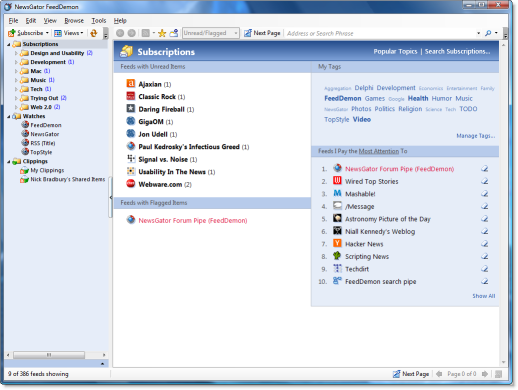Screen dimensions: 518x390
Task: Click the Show All link
Action: coord(484,296)
